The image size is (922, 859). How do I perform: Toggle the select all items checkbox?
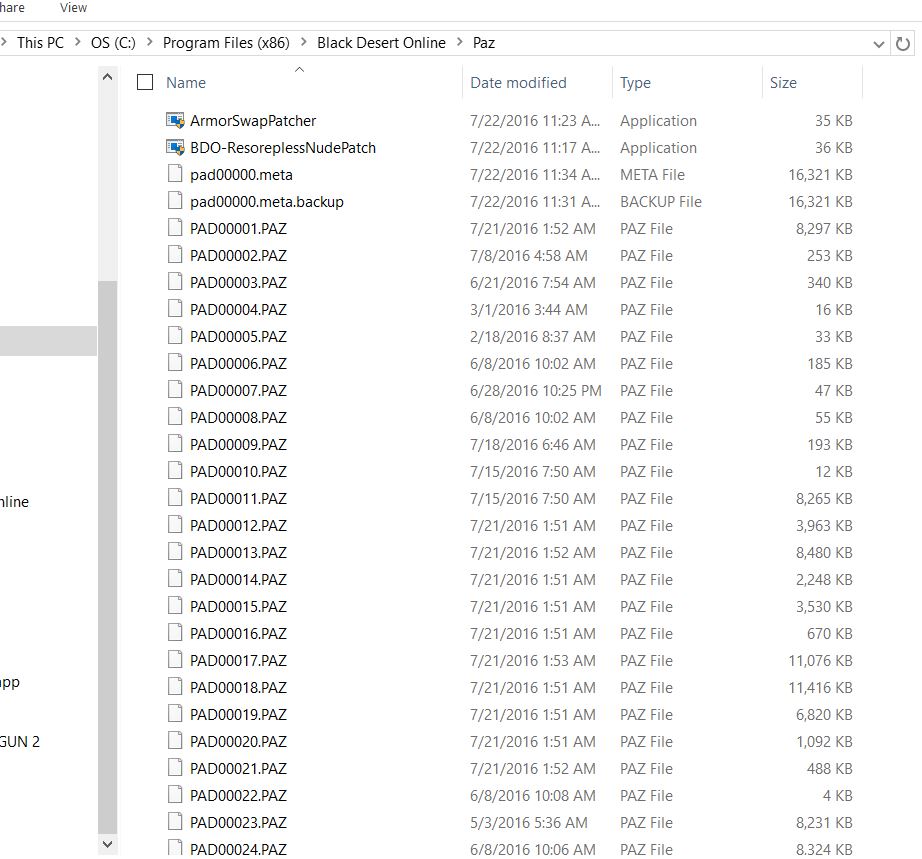click(145, 83)
